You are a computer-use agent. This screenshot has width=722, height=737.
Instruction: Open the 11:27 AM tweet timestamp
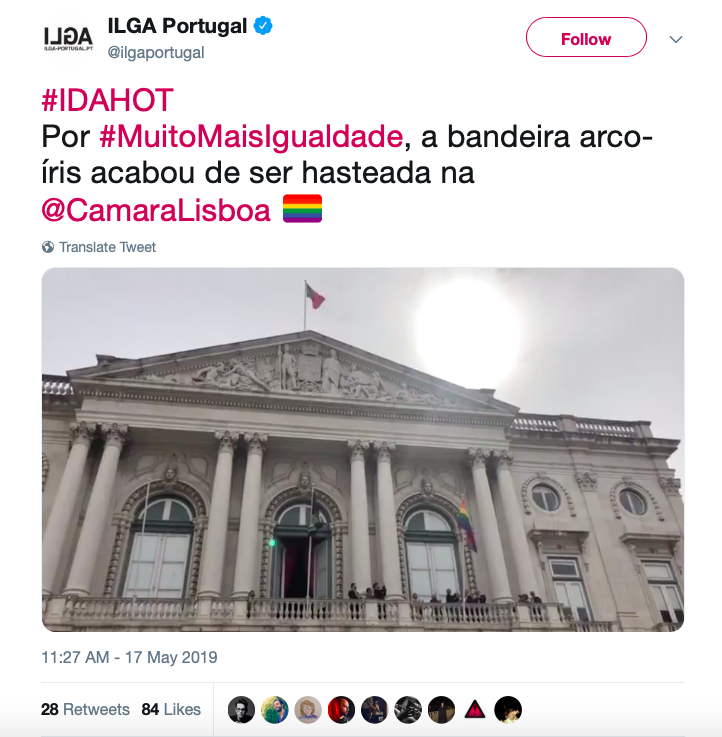click(x=129, y=657)
